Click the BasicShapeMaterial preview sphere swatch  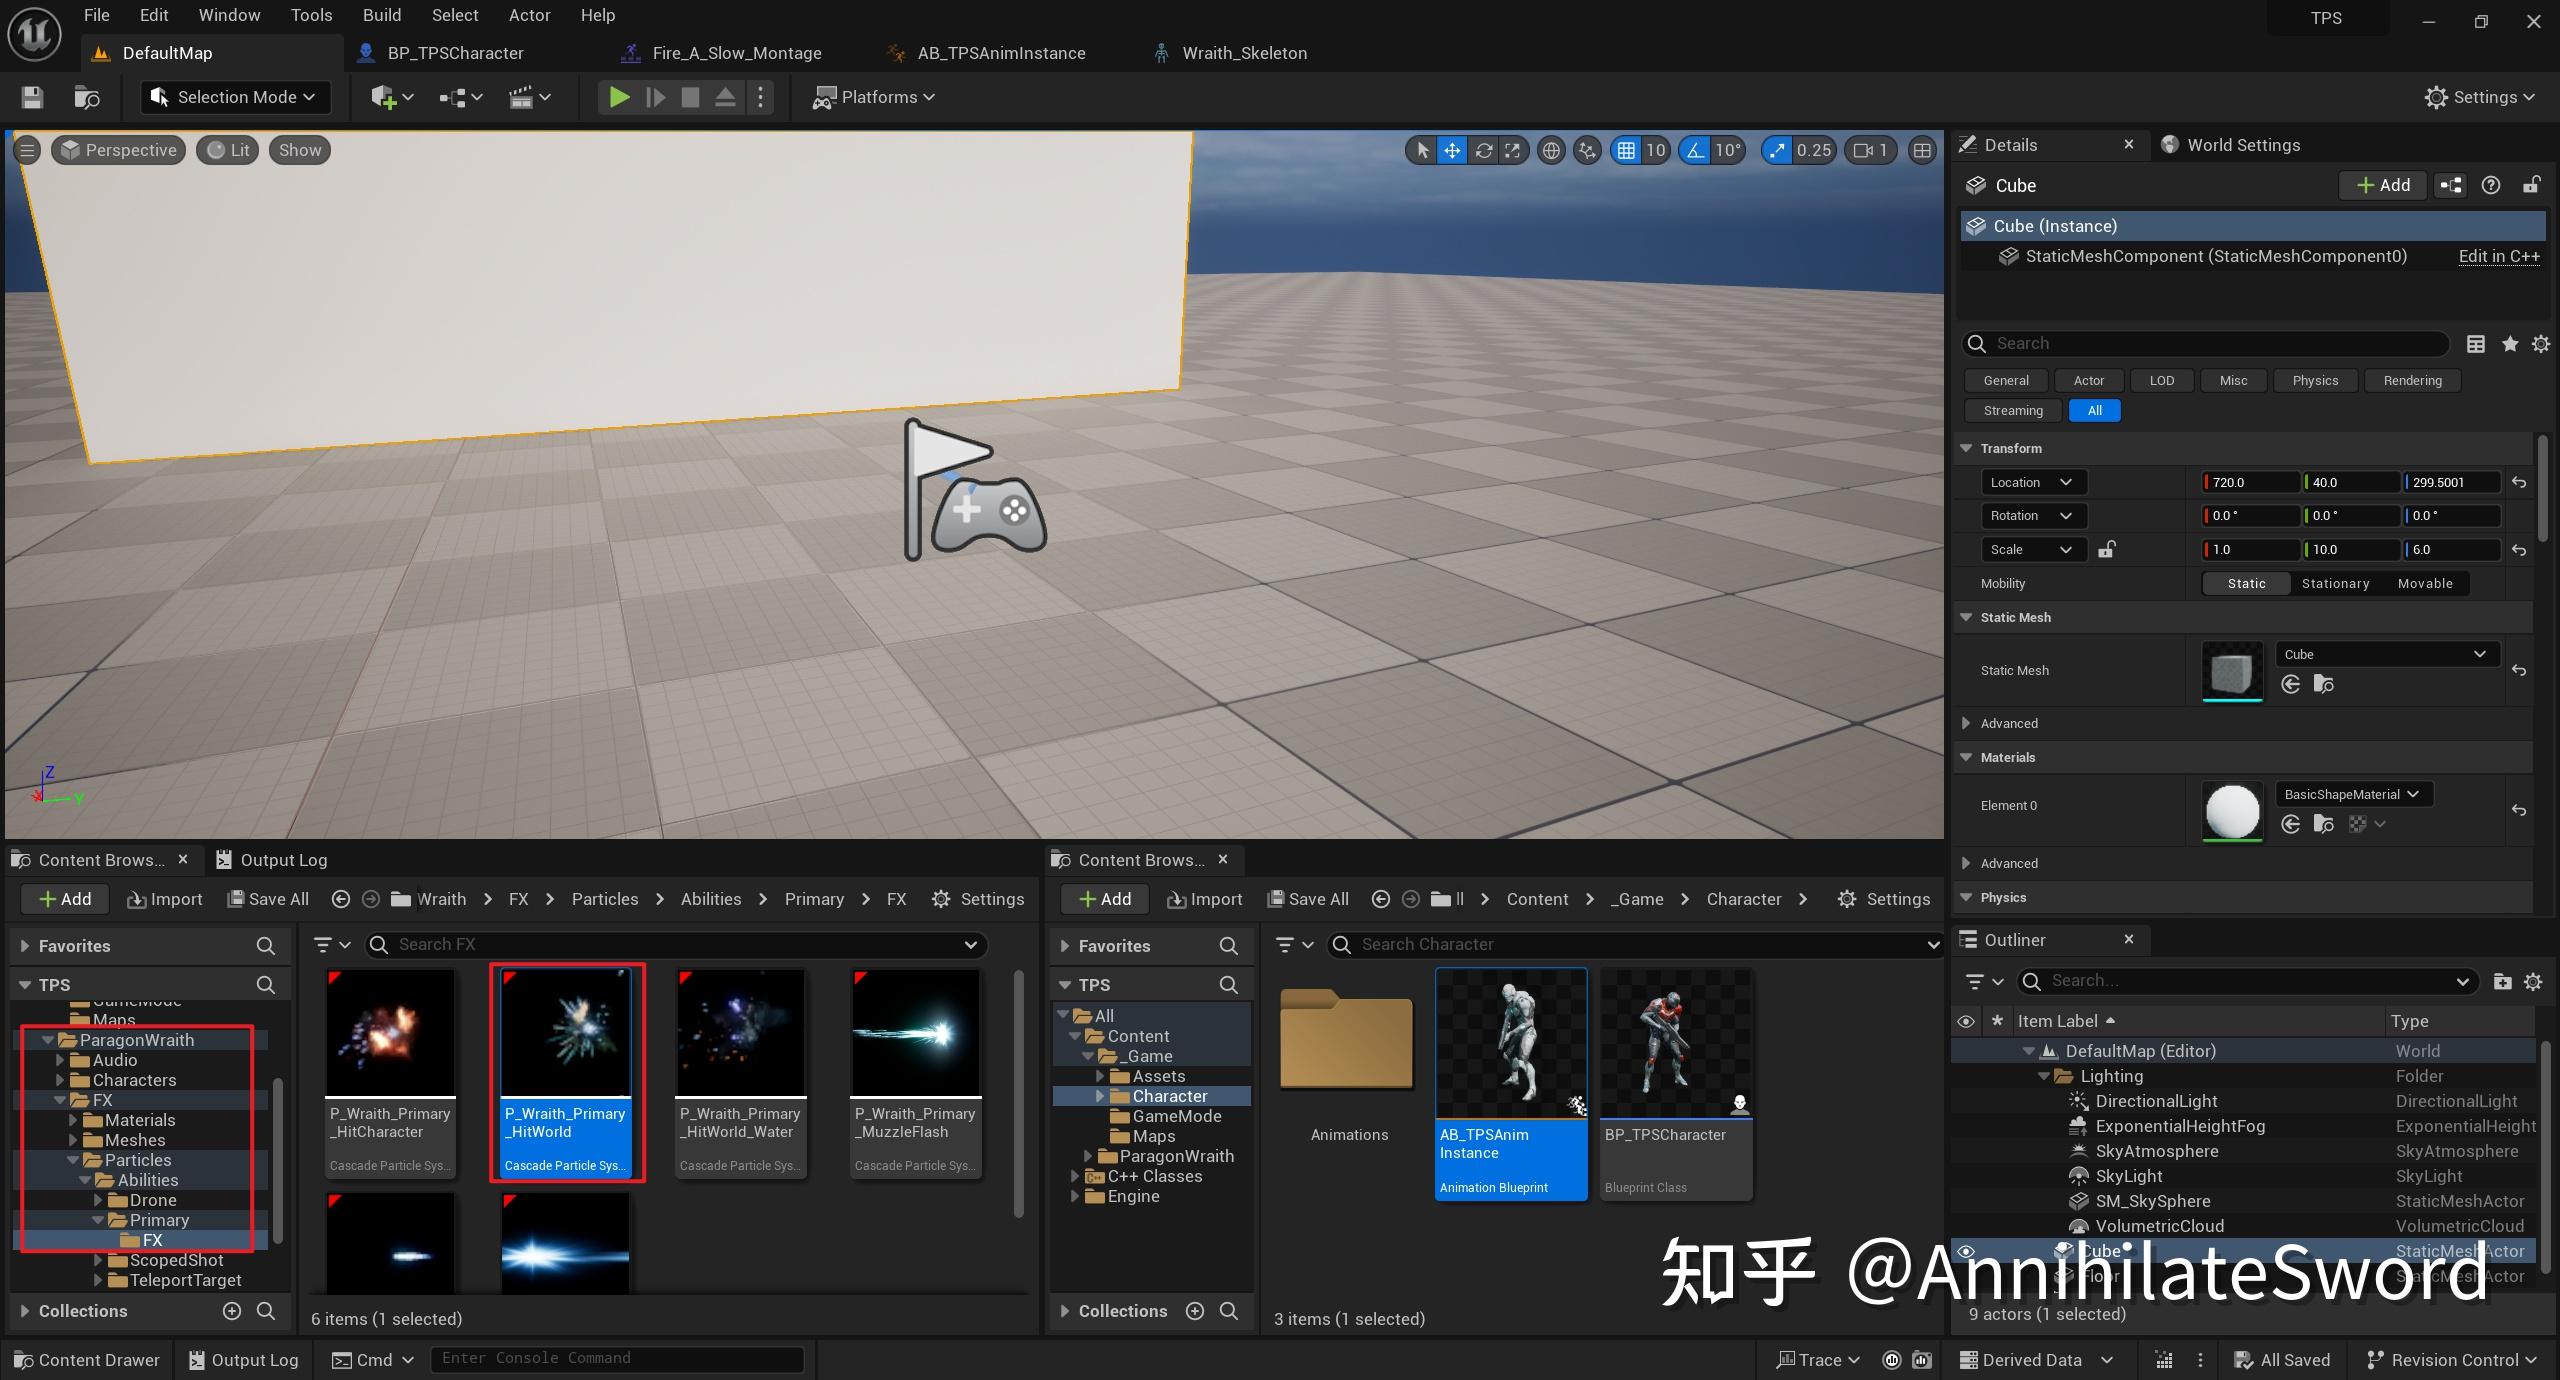tap(2232, 810)
